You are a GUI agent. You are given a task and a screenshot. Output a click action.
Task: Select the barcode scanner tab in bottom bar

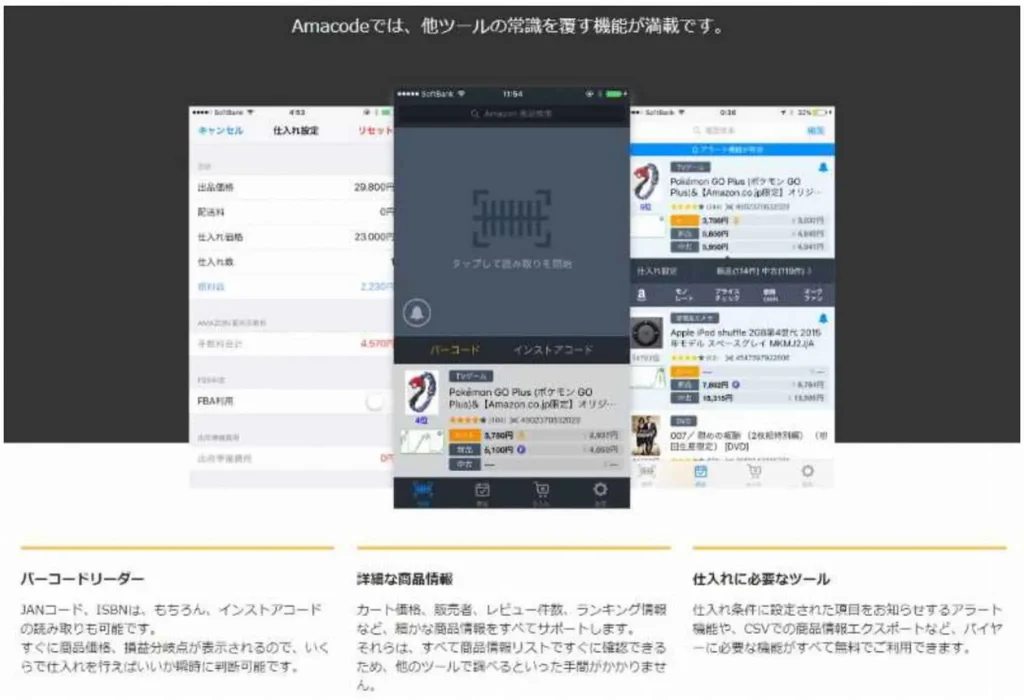tap(422, 491)
